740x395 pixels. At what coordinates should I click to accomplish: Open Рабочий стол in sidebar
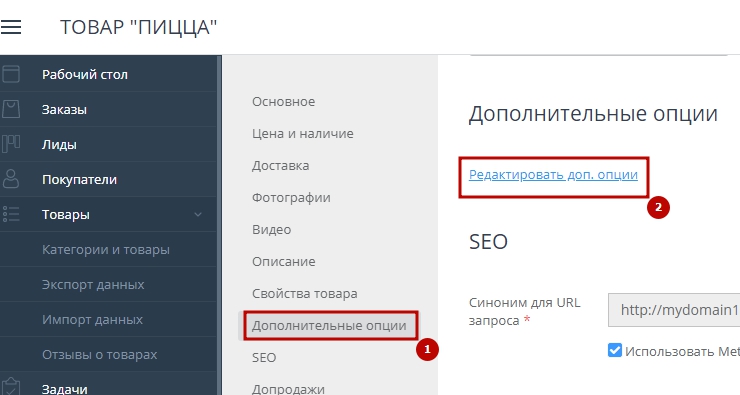85,75
